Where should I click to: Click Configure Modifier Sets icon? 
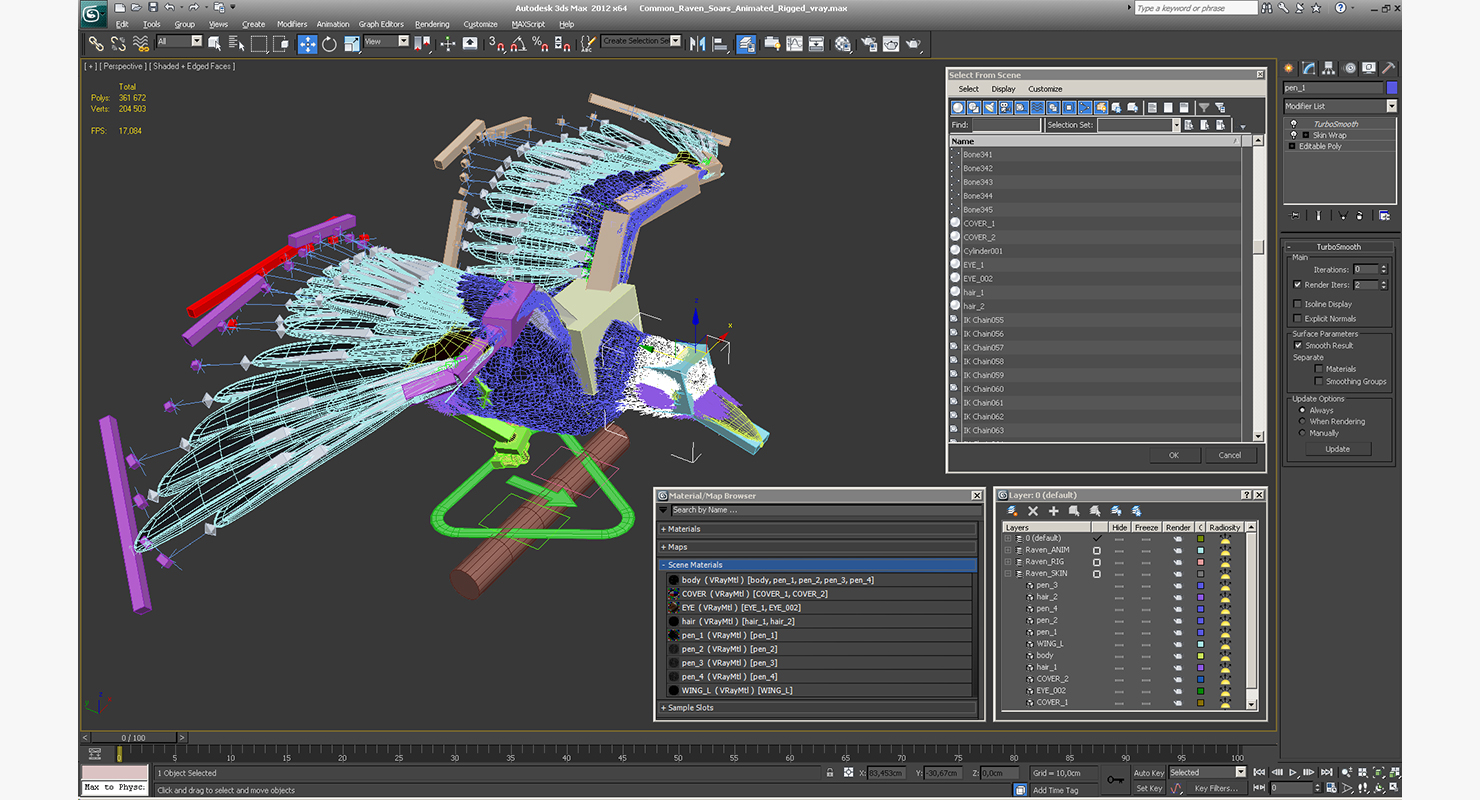(x=1384, y=215)
